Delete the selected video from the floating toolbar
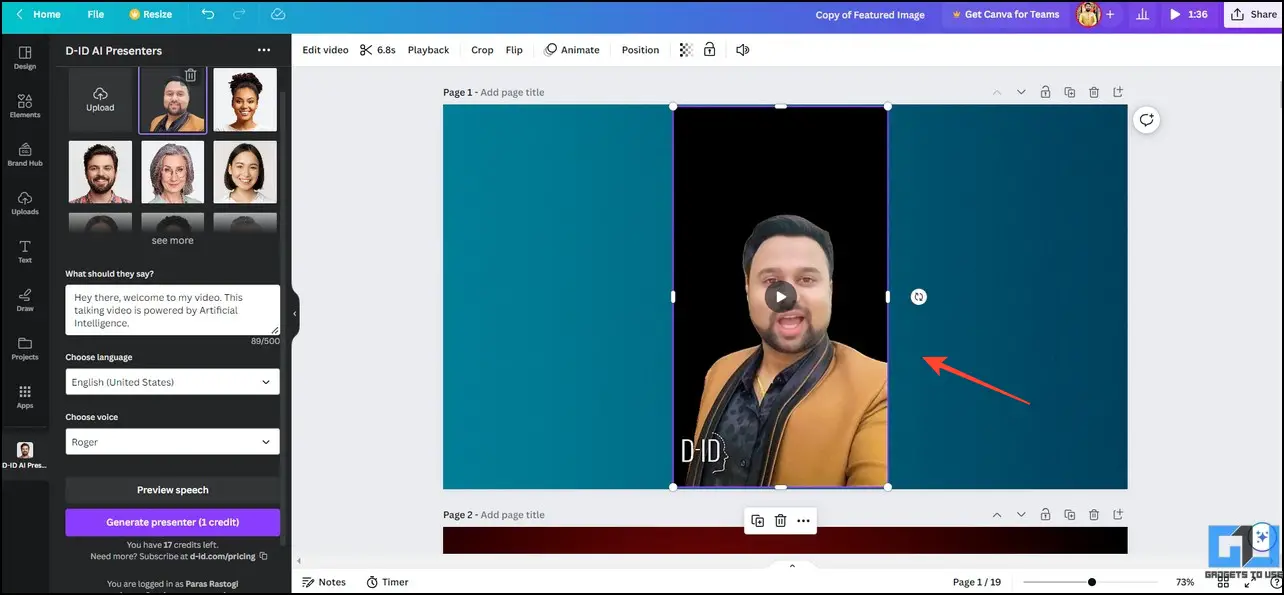Viewport: 1284px width, 595px height. 780,521
